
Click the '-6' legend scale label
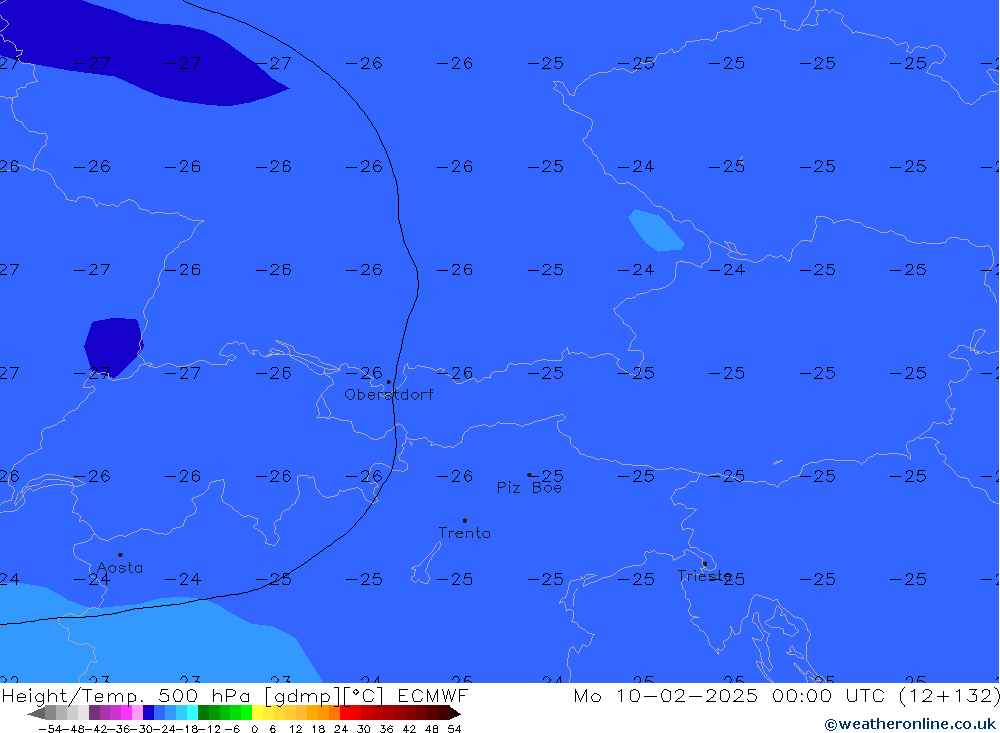[232, 729]
